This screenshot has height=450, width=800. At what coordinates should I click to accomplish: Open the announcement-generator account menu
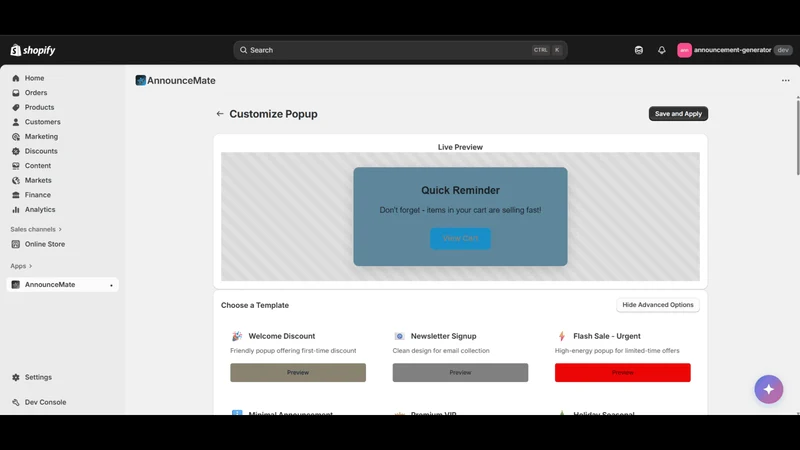735,50
